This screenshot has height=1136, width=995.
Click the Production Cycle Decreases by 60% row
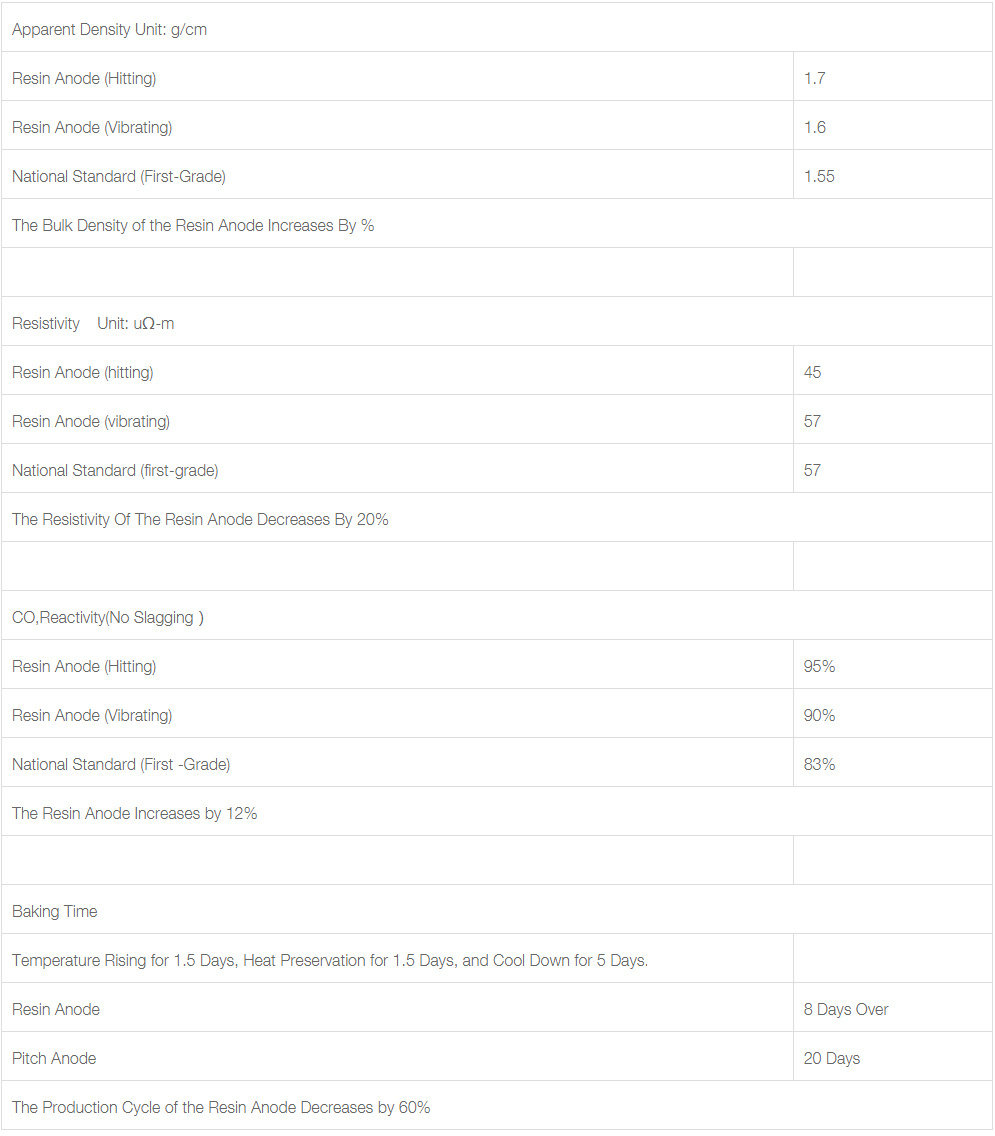[496, 1106]
